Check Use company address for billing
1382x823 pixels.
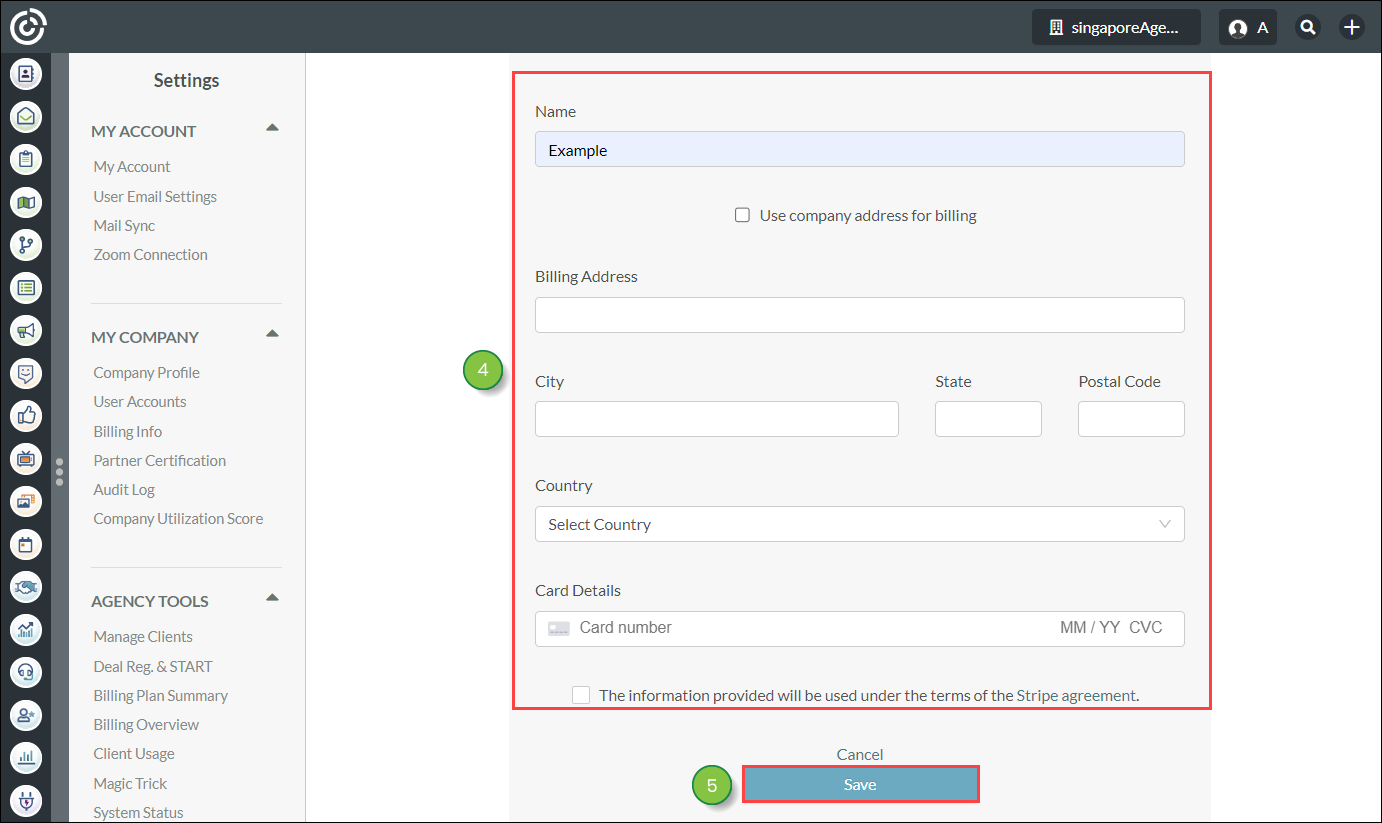click(742, 215)
